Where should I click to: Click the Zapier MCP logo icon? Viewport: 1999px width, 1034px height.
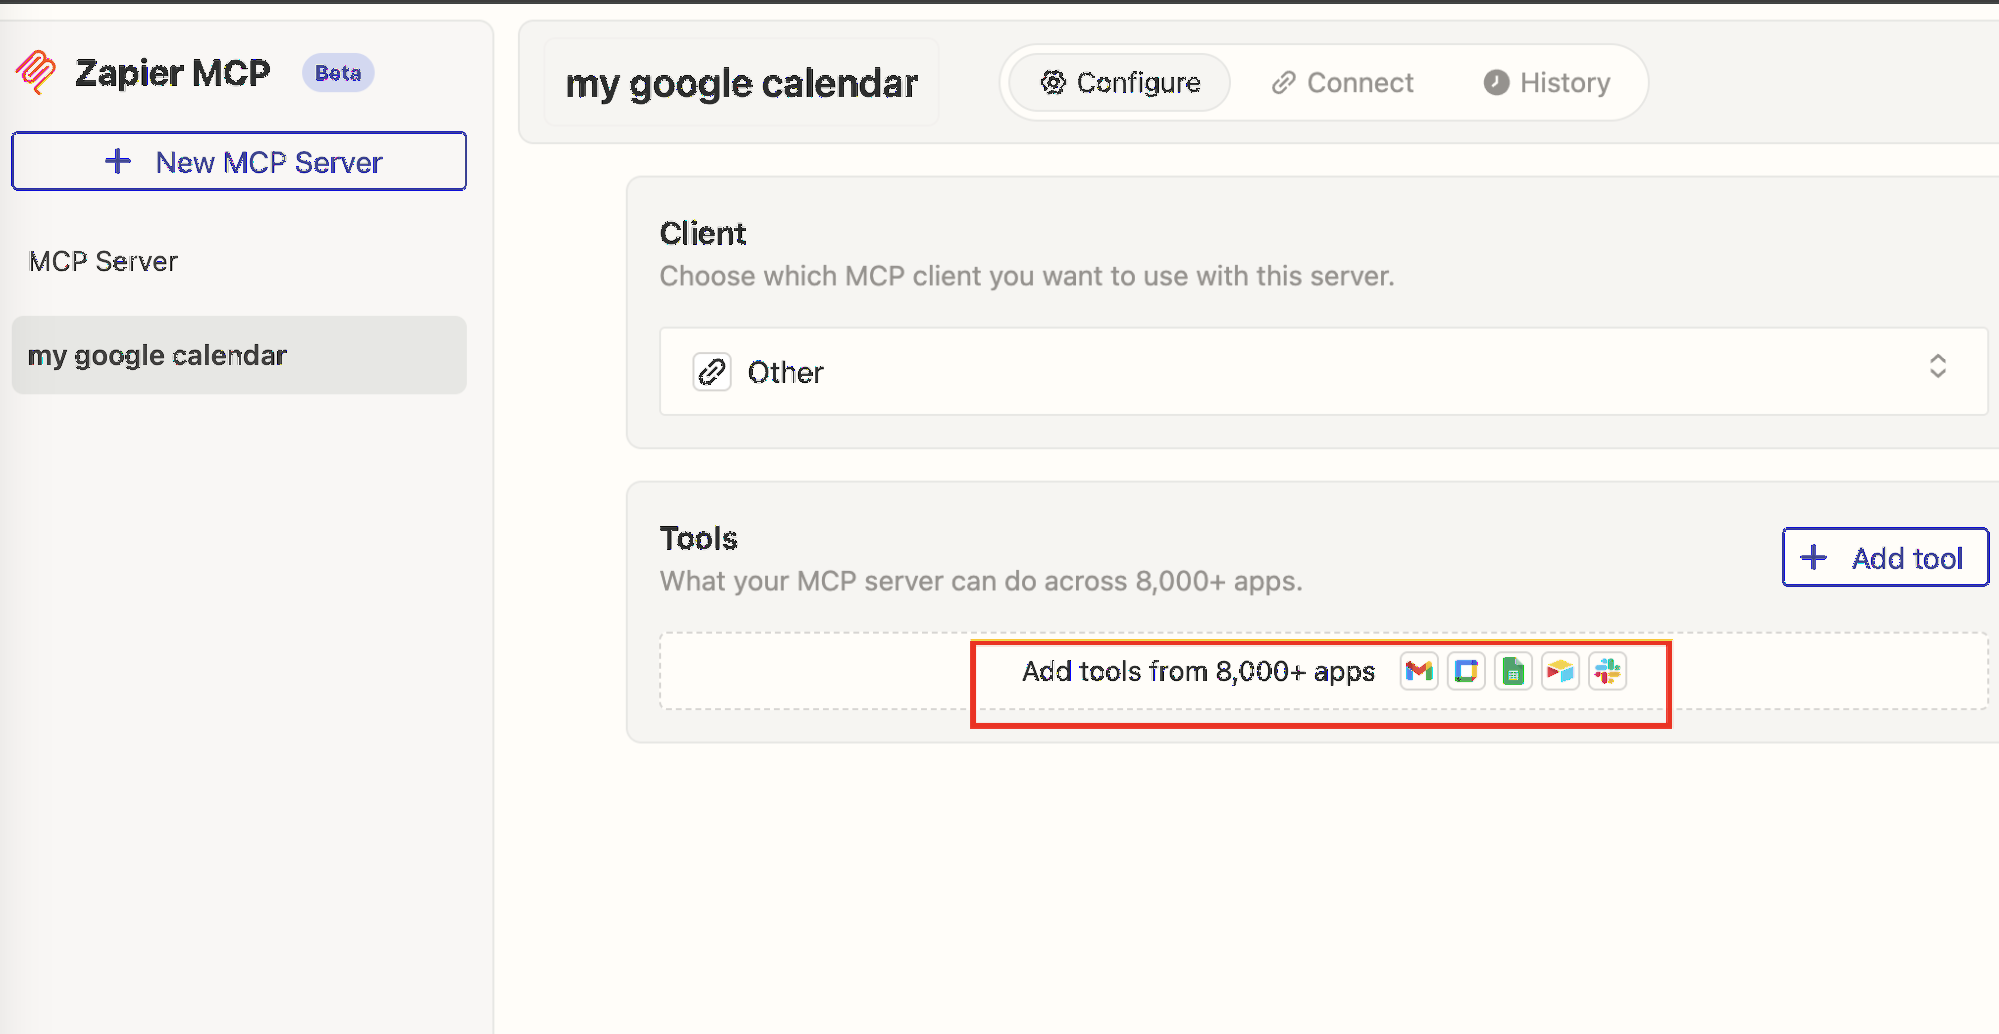37,72
